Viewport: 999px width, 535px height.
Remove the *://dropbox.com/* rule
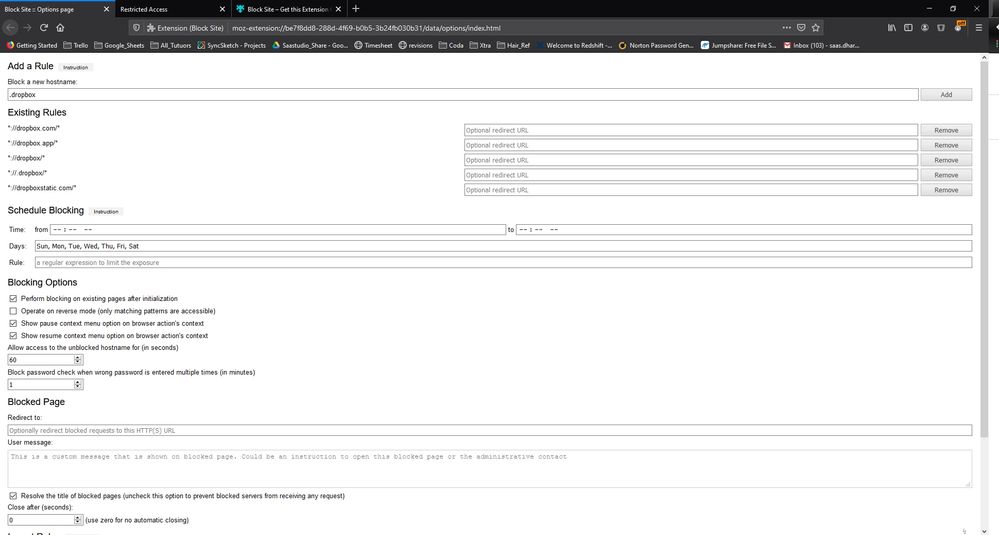[946, 130]
